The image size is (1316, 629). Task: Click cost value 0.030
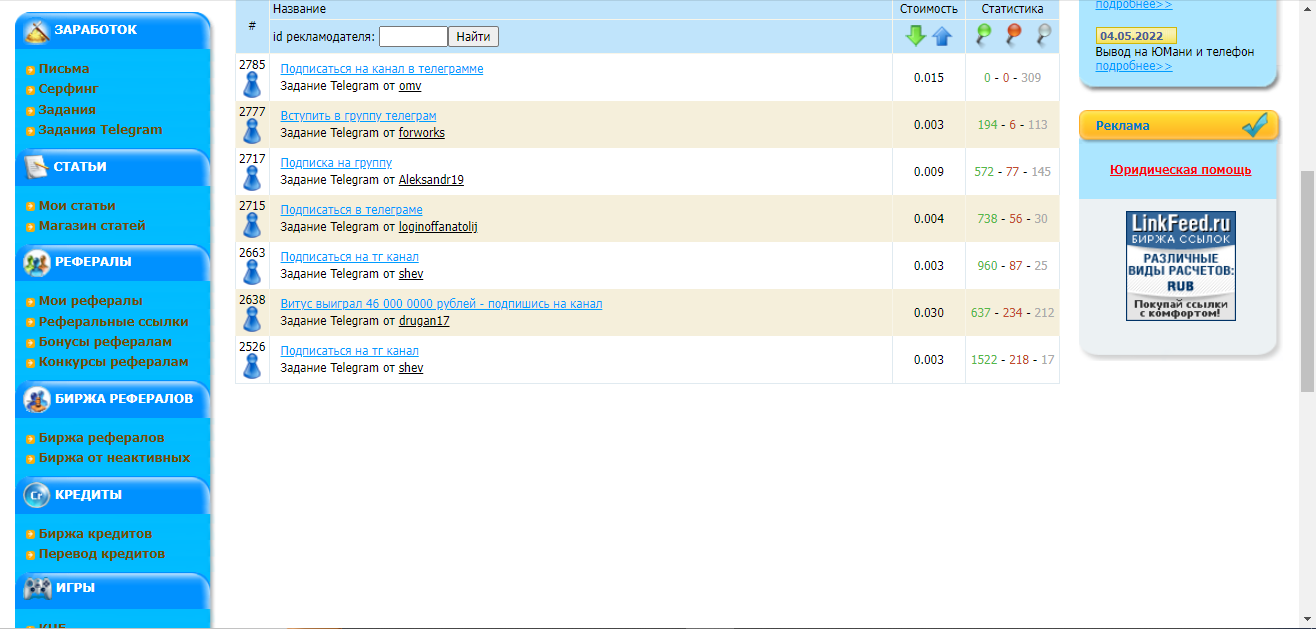[929, 313]
